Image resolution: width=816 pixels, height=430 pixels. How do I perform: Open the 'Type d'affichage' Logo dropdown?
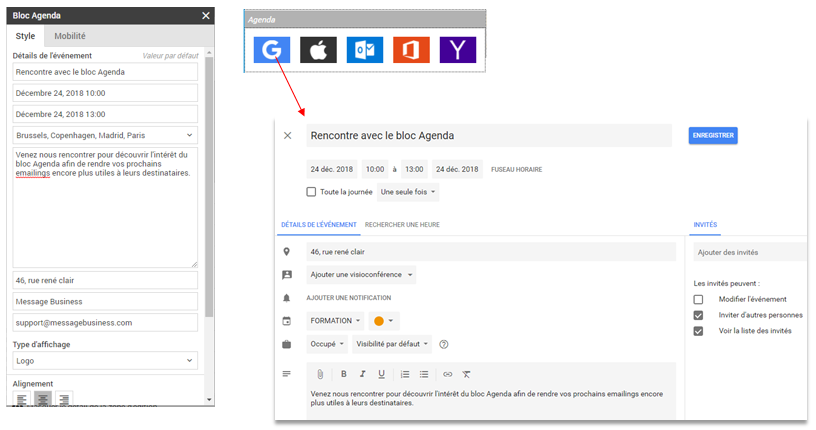coord(105,361)
